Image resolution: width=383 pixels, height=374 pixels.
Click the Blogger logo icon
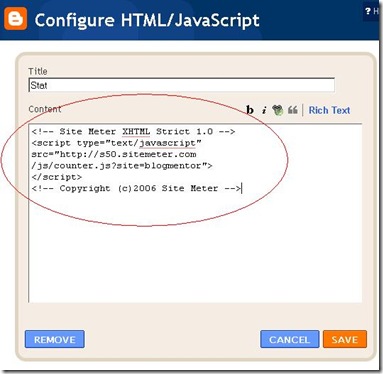pos(15,19)
